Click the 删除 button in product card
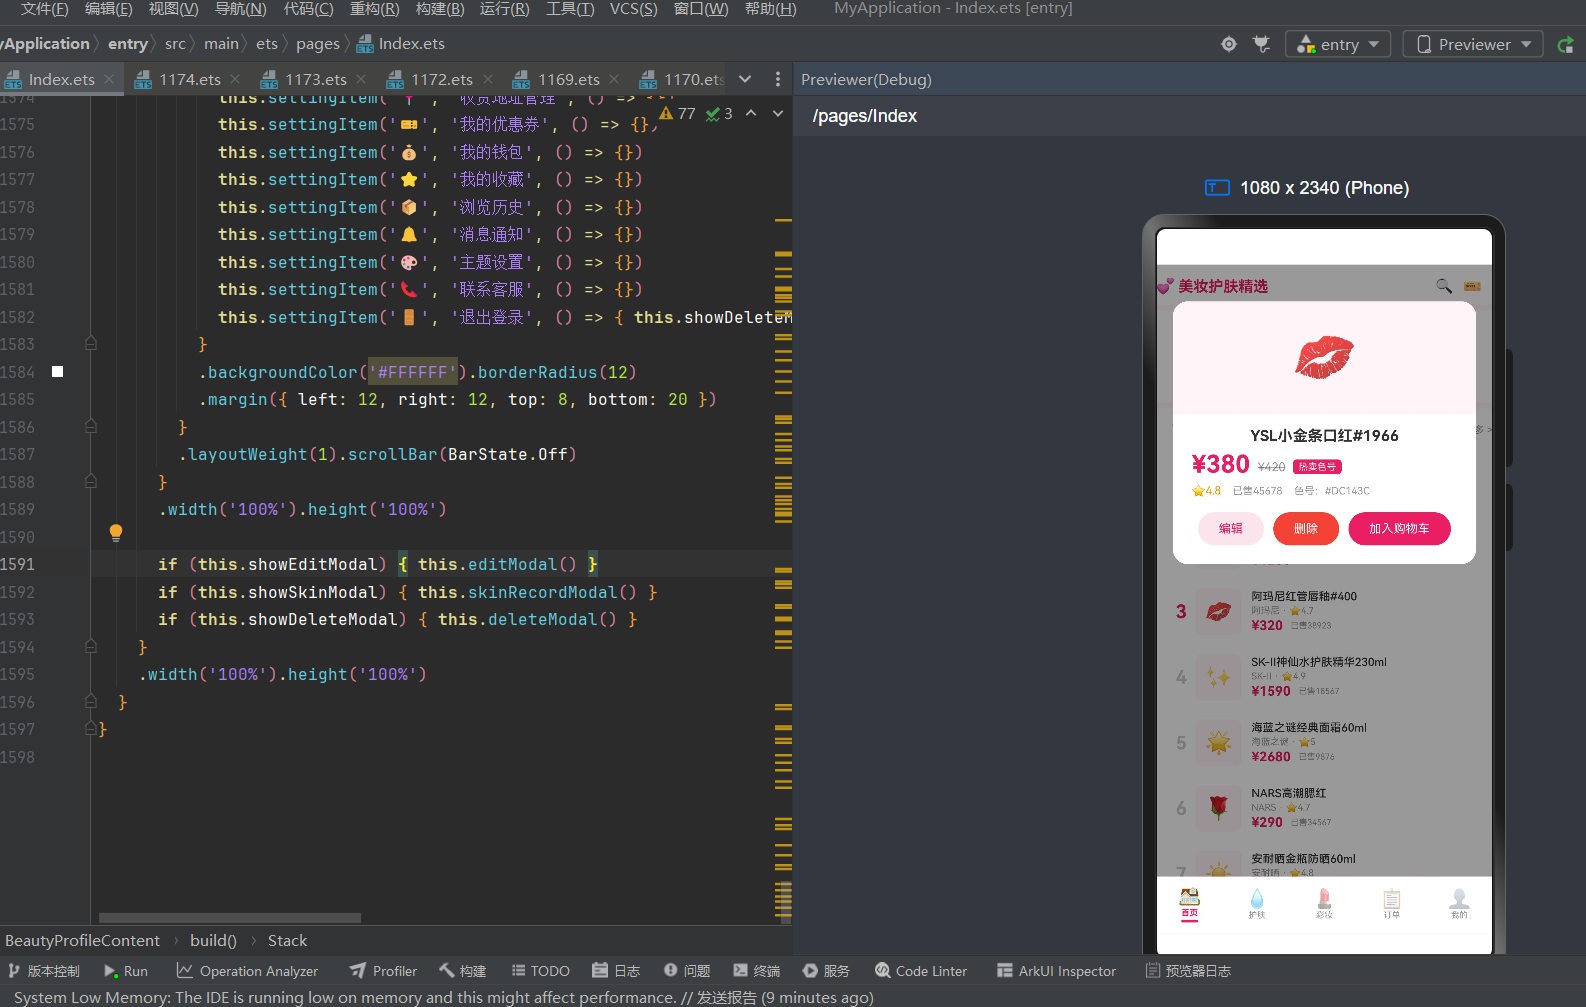1586x1007 pixels. [x=1306, y=529]
